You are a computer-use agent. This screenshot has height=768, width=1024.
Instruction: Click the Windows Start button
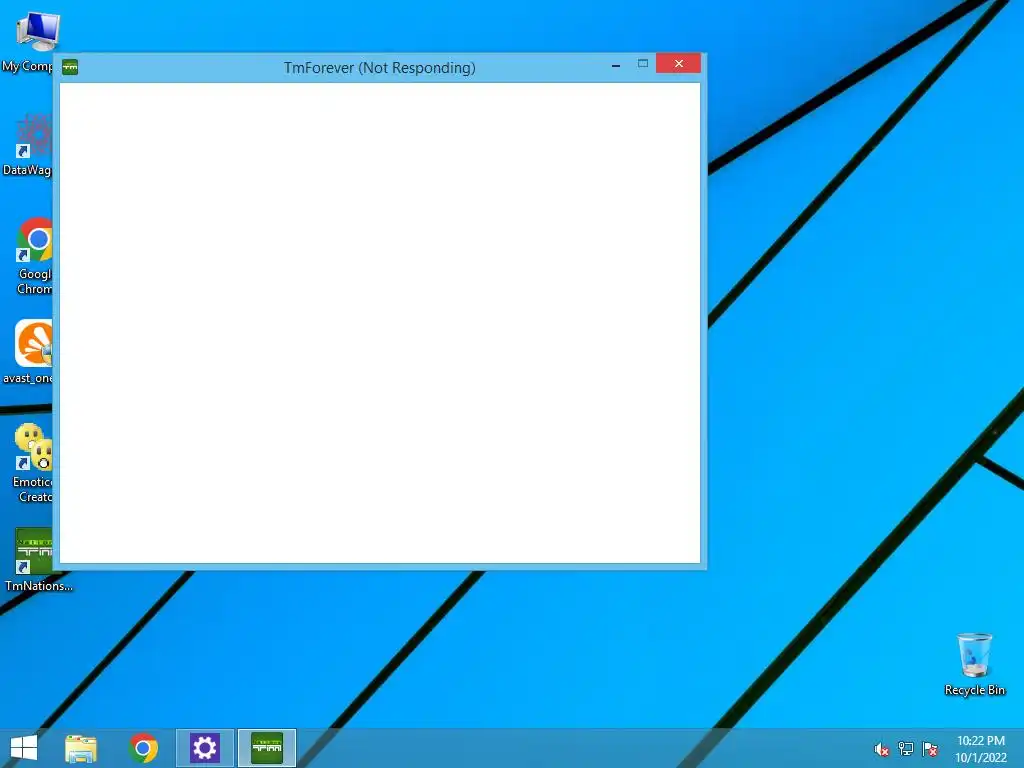[24, 748]
